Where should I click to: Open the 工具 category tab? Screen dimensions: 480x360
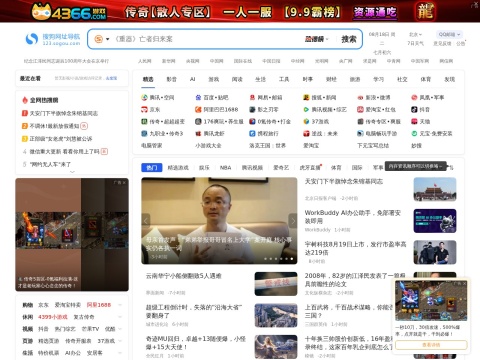click(x=284, y=79)
